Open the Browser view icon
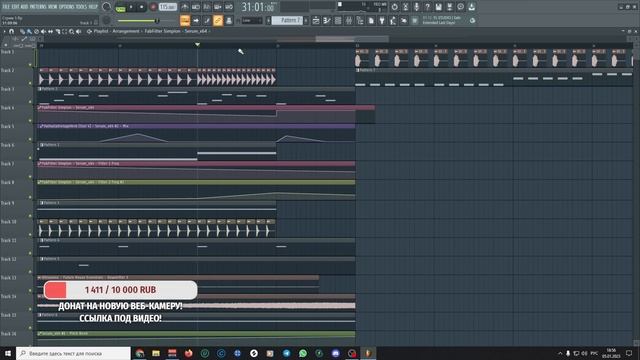 point(360,20)
